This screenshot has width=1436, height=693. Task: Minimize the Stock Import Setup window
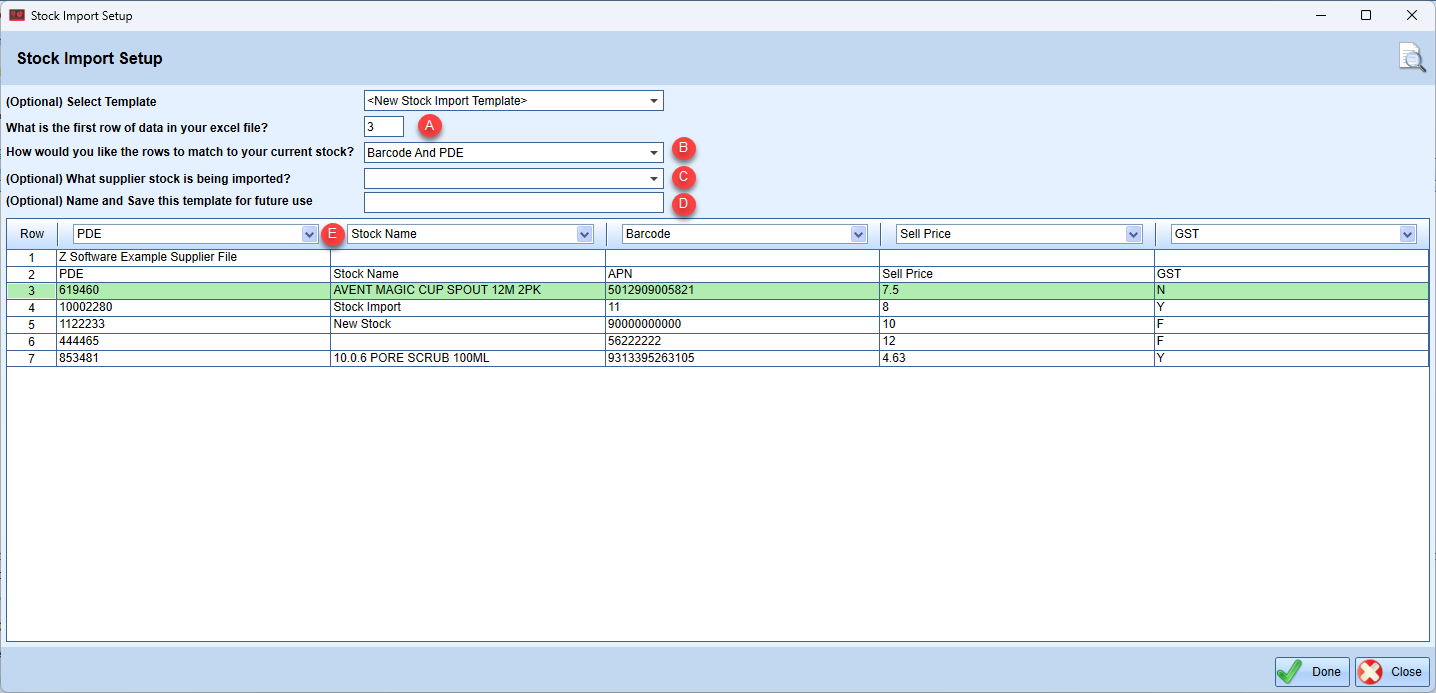pos(1320,16)
